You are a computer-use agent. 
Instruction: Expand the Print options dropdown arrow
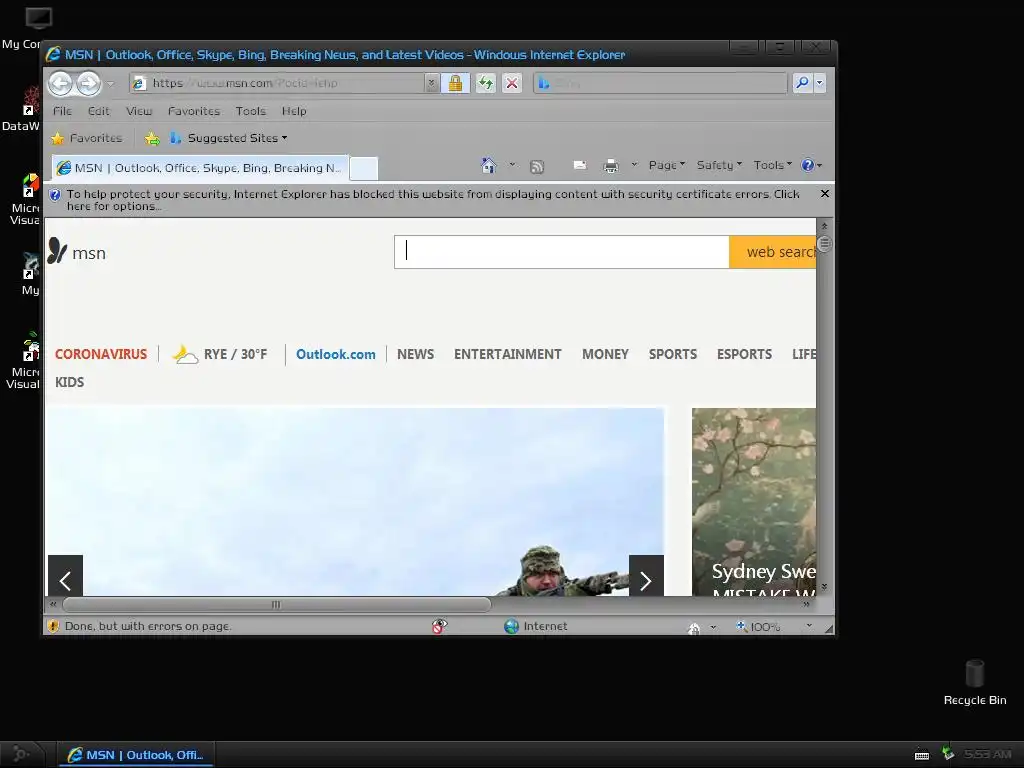633,165
